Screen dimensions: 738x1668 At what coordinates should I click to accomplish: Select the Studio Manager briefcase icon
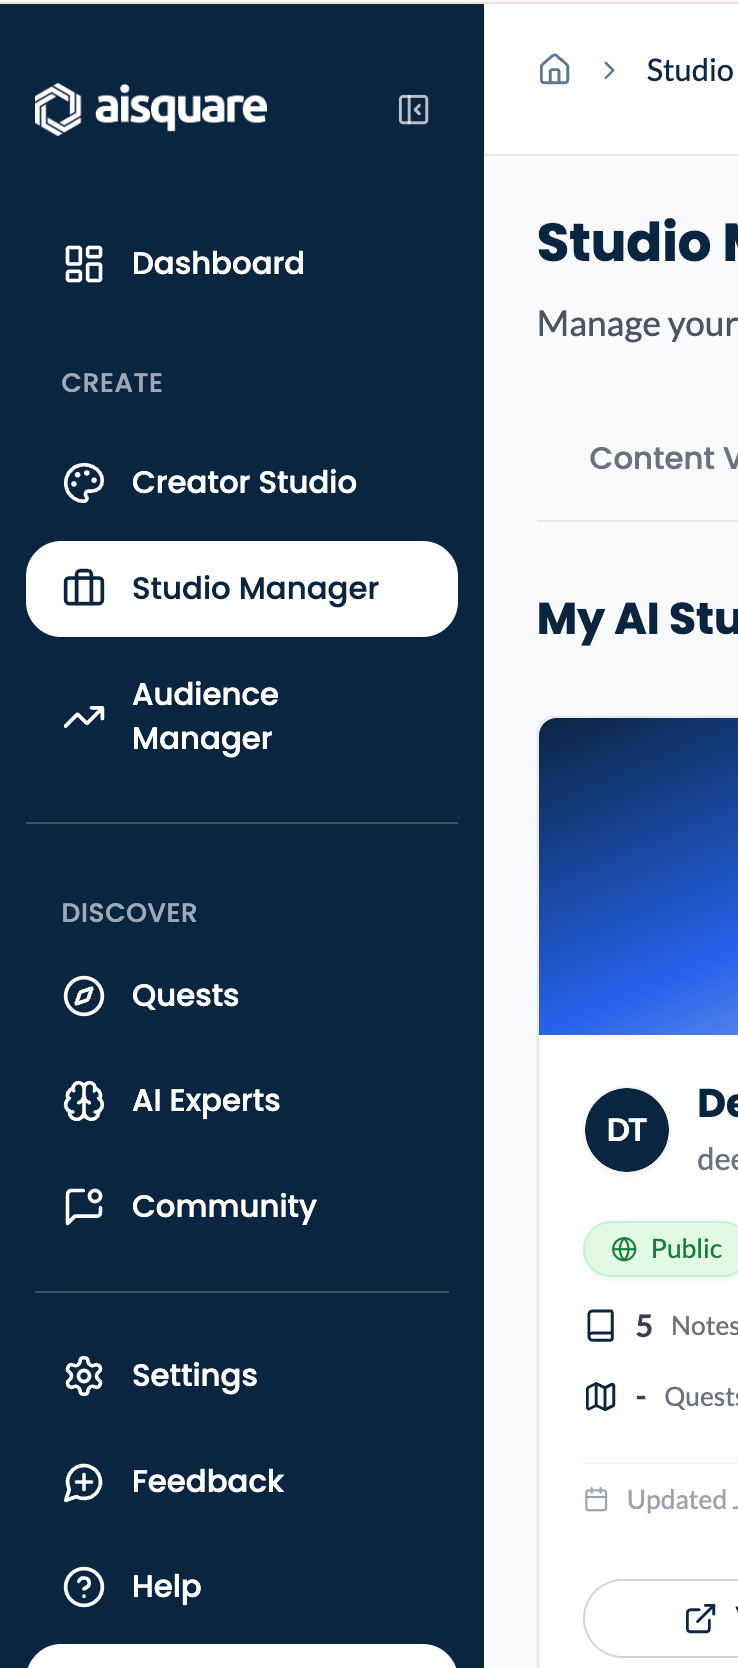tap(84, 588)
